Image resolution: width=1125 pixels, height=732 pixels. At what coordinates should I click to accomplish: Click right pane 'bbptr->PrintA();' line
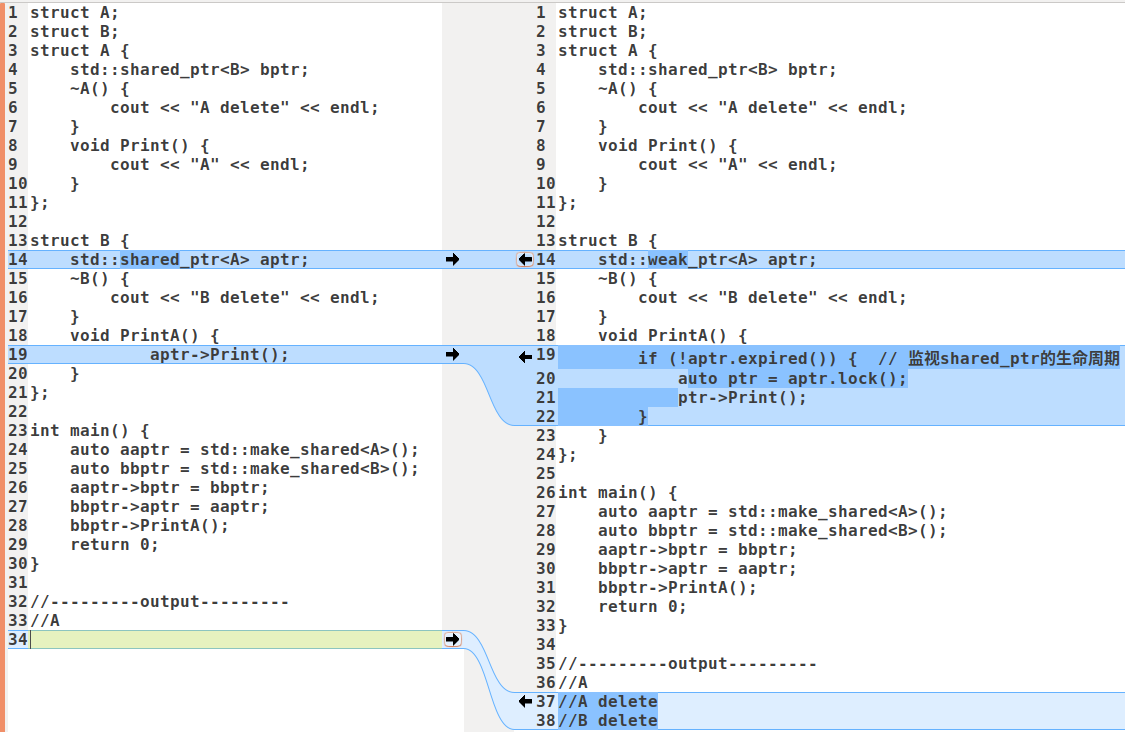(x=678, y=588)
